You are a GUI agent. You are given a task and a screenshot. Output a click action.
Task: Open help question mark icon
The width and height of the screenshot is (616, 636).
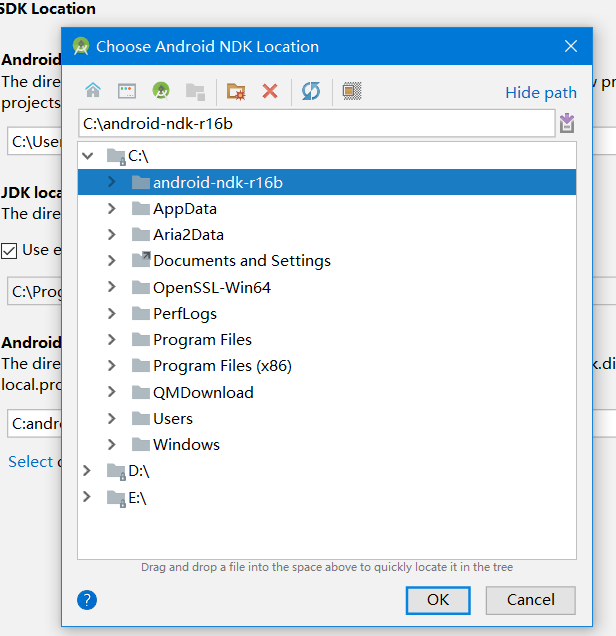[x=87, y=600]
